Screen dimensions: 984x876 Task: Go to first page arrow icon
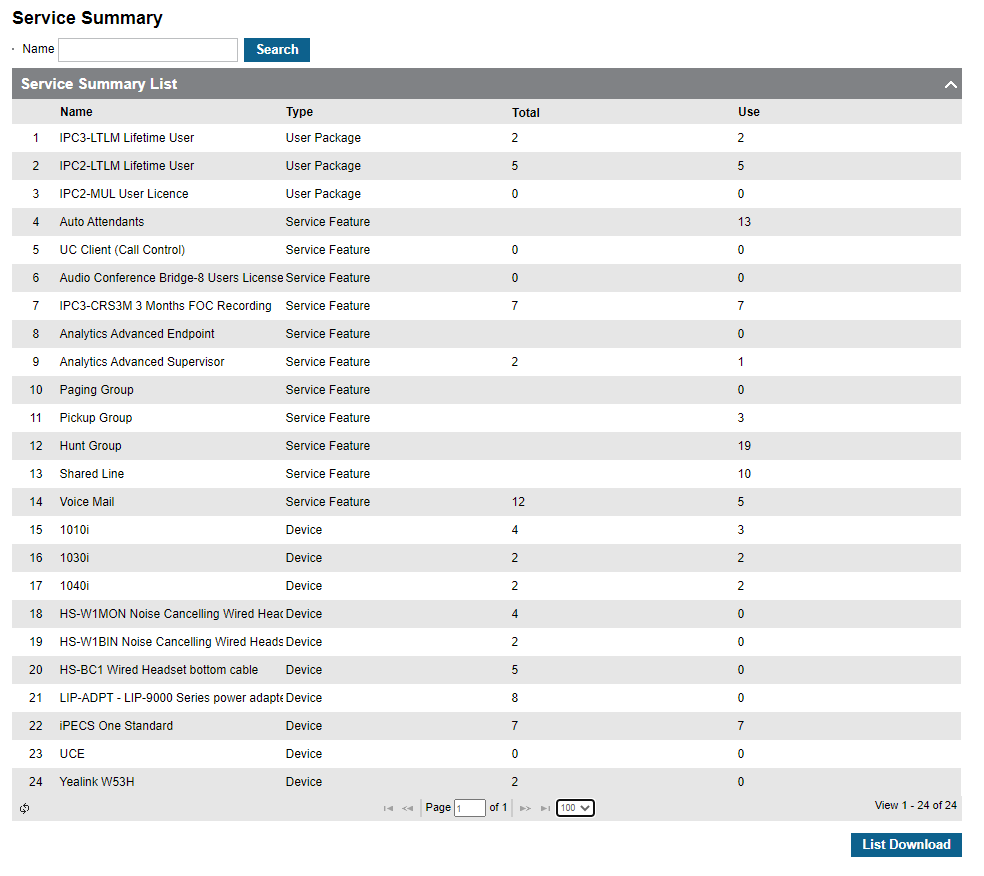coord(388,808)
